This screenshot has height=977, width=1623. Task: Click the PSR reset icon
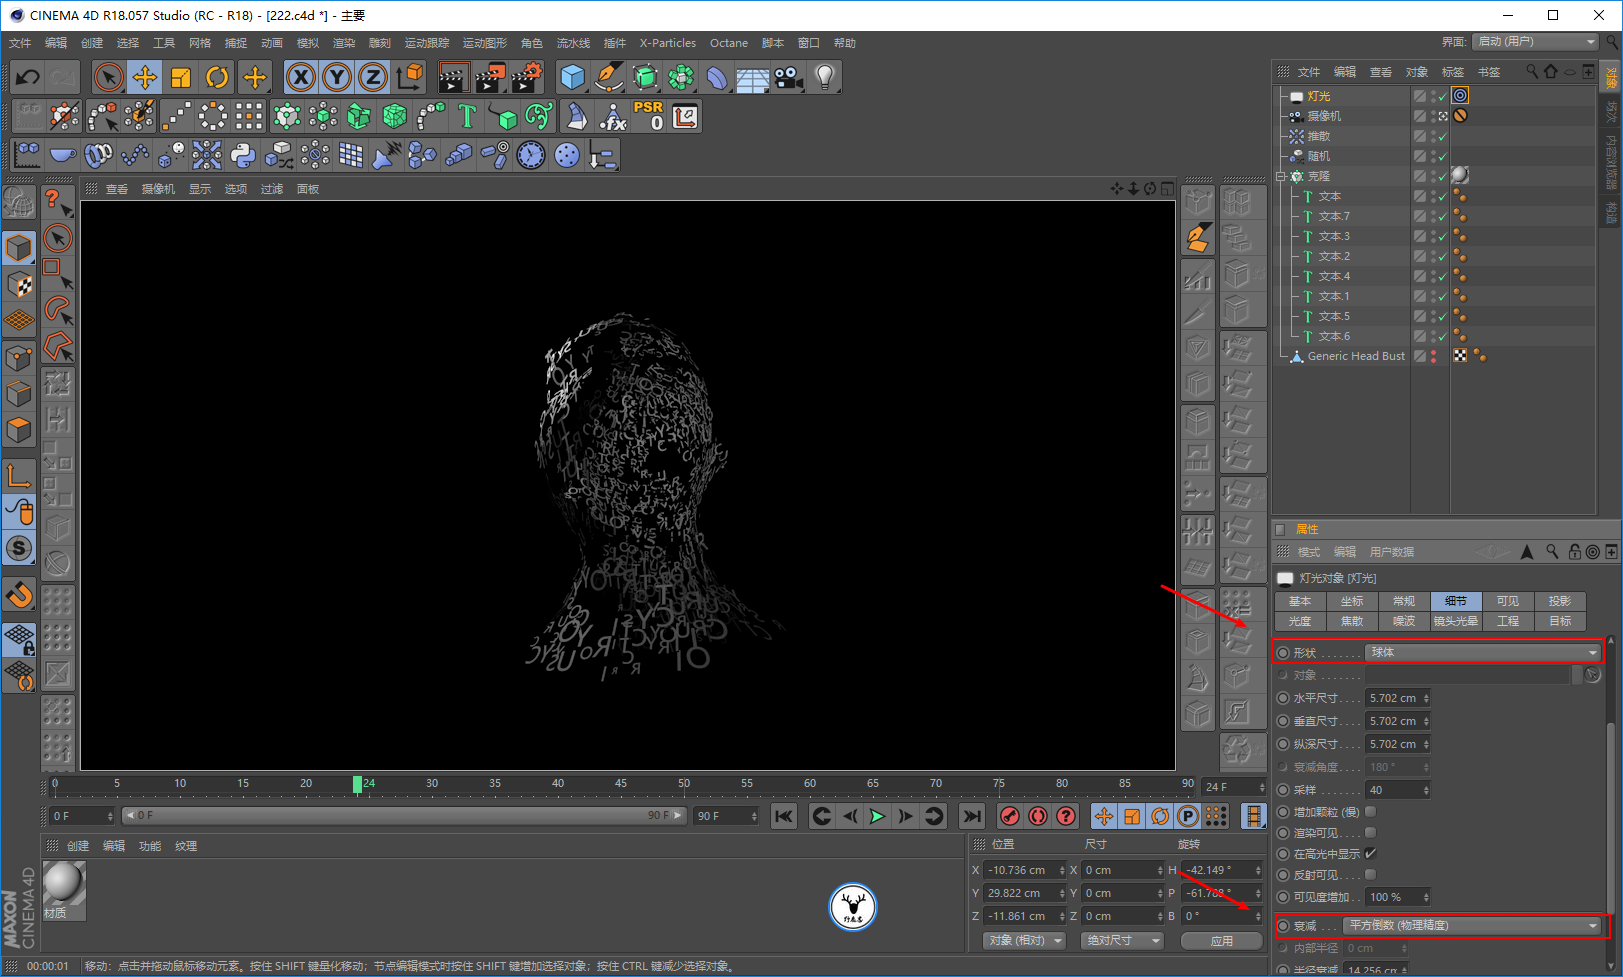[648, 116]
